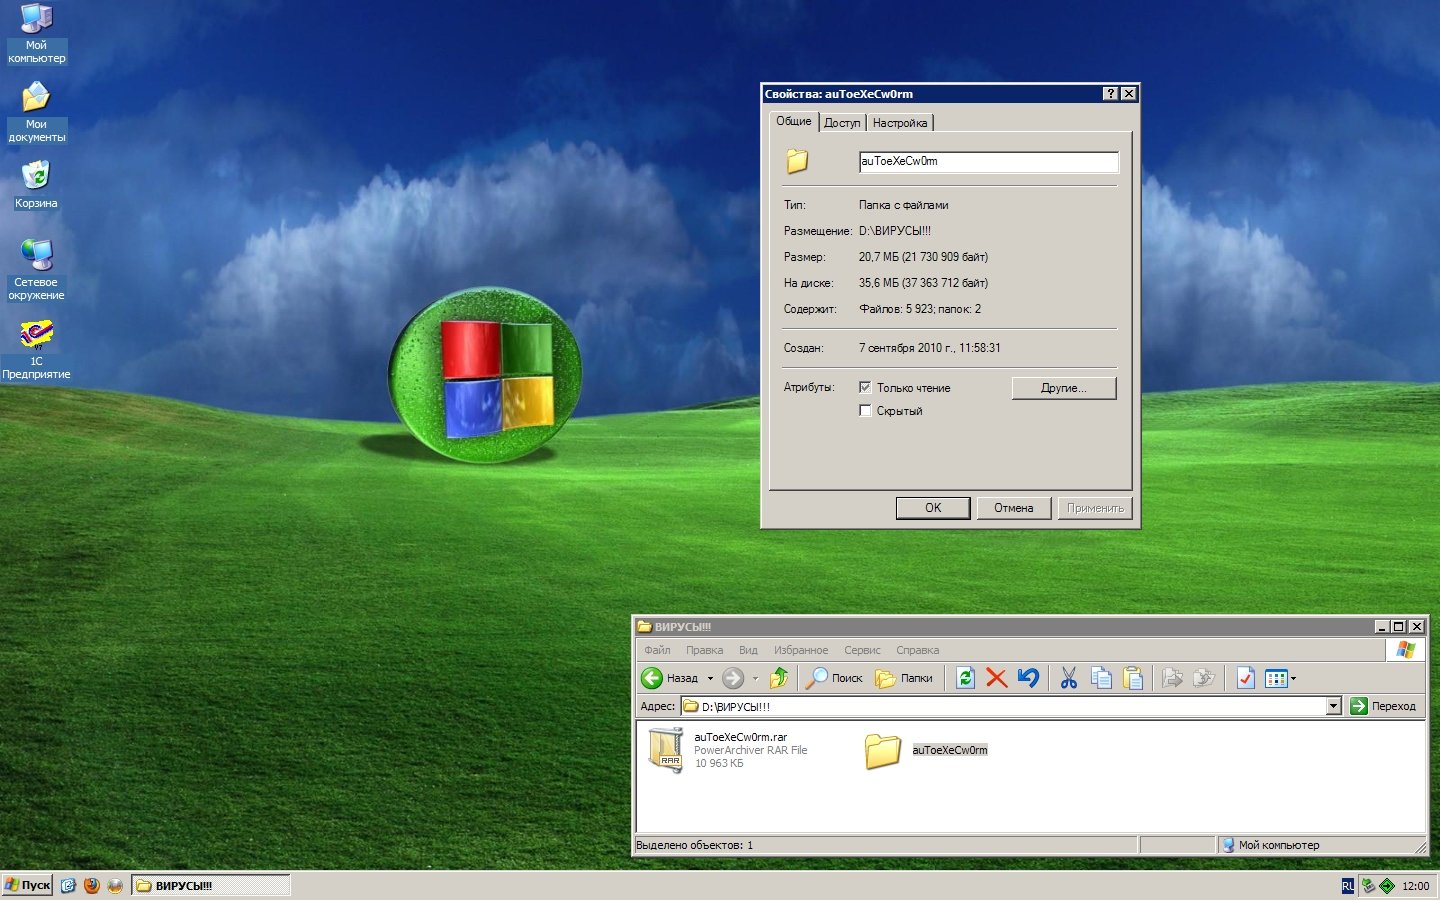
Task: Click the scissors Cut icon
Action: pos(1068,678)
